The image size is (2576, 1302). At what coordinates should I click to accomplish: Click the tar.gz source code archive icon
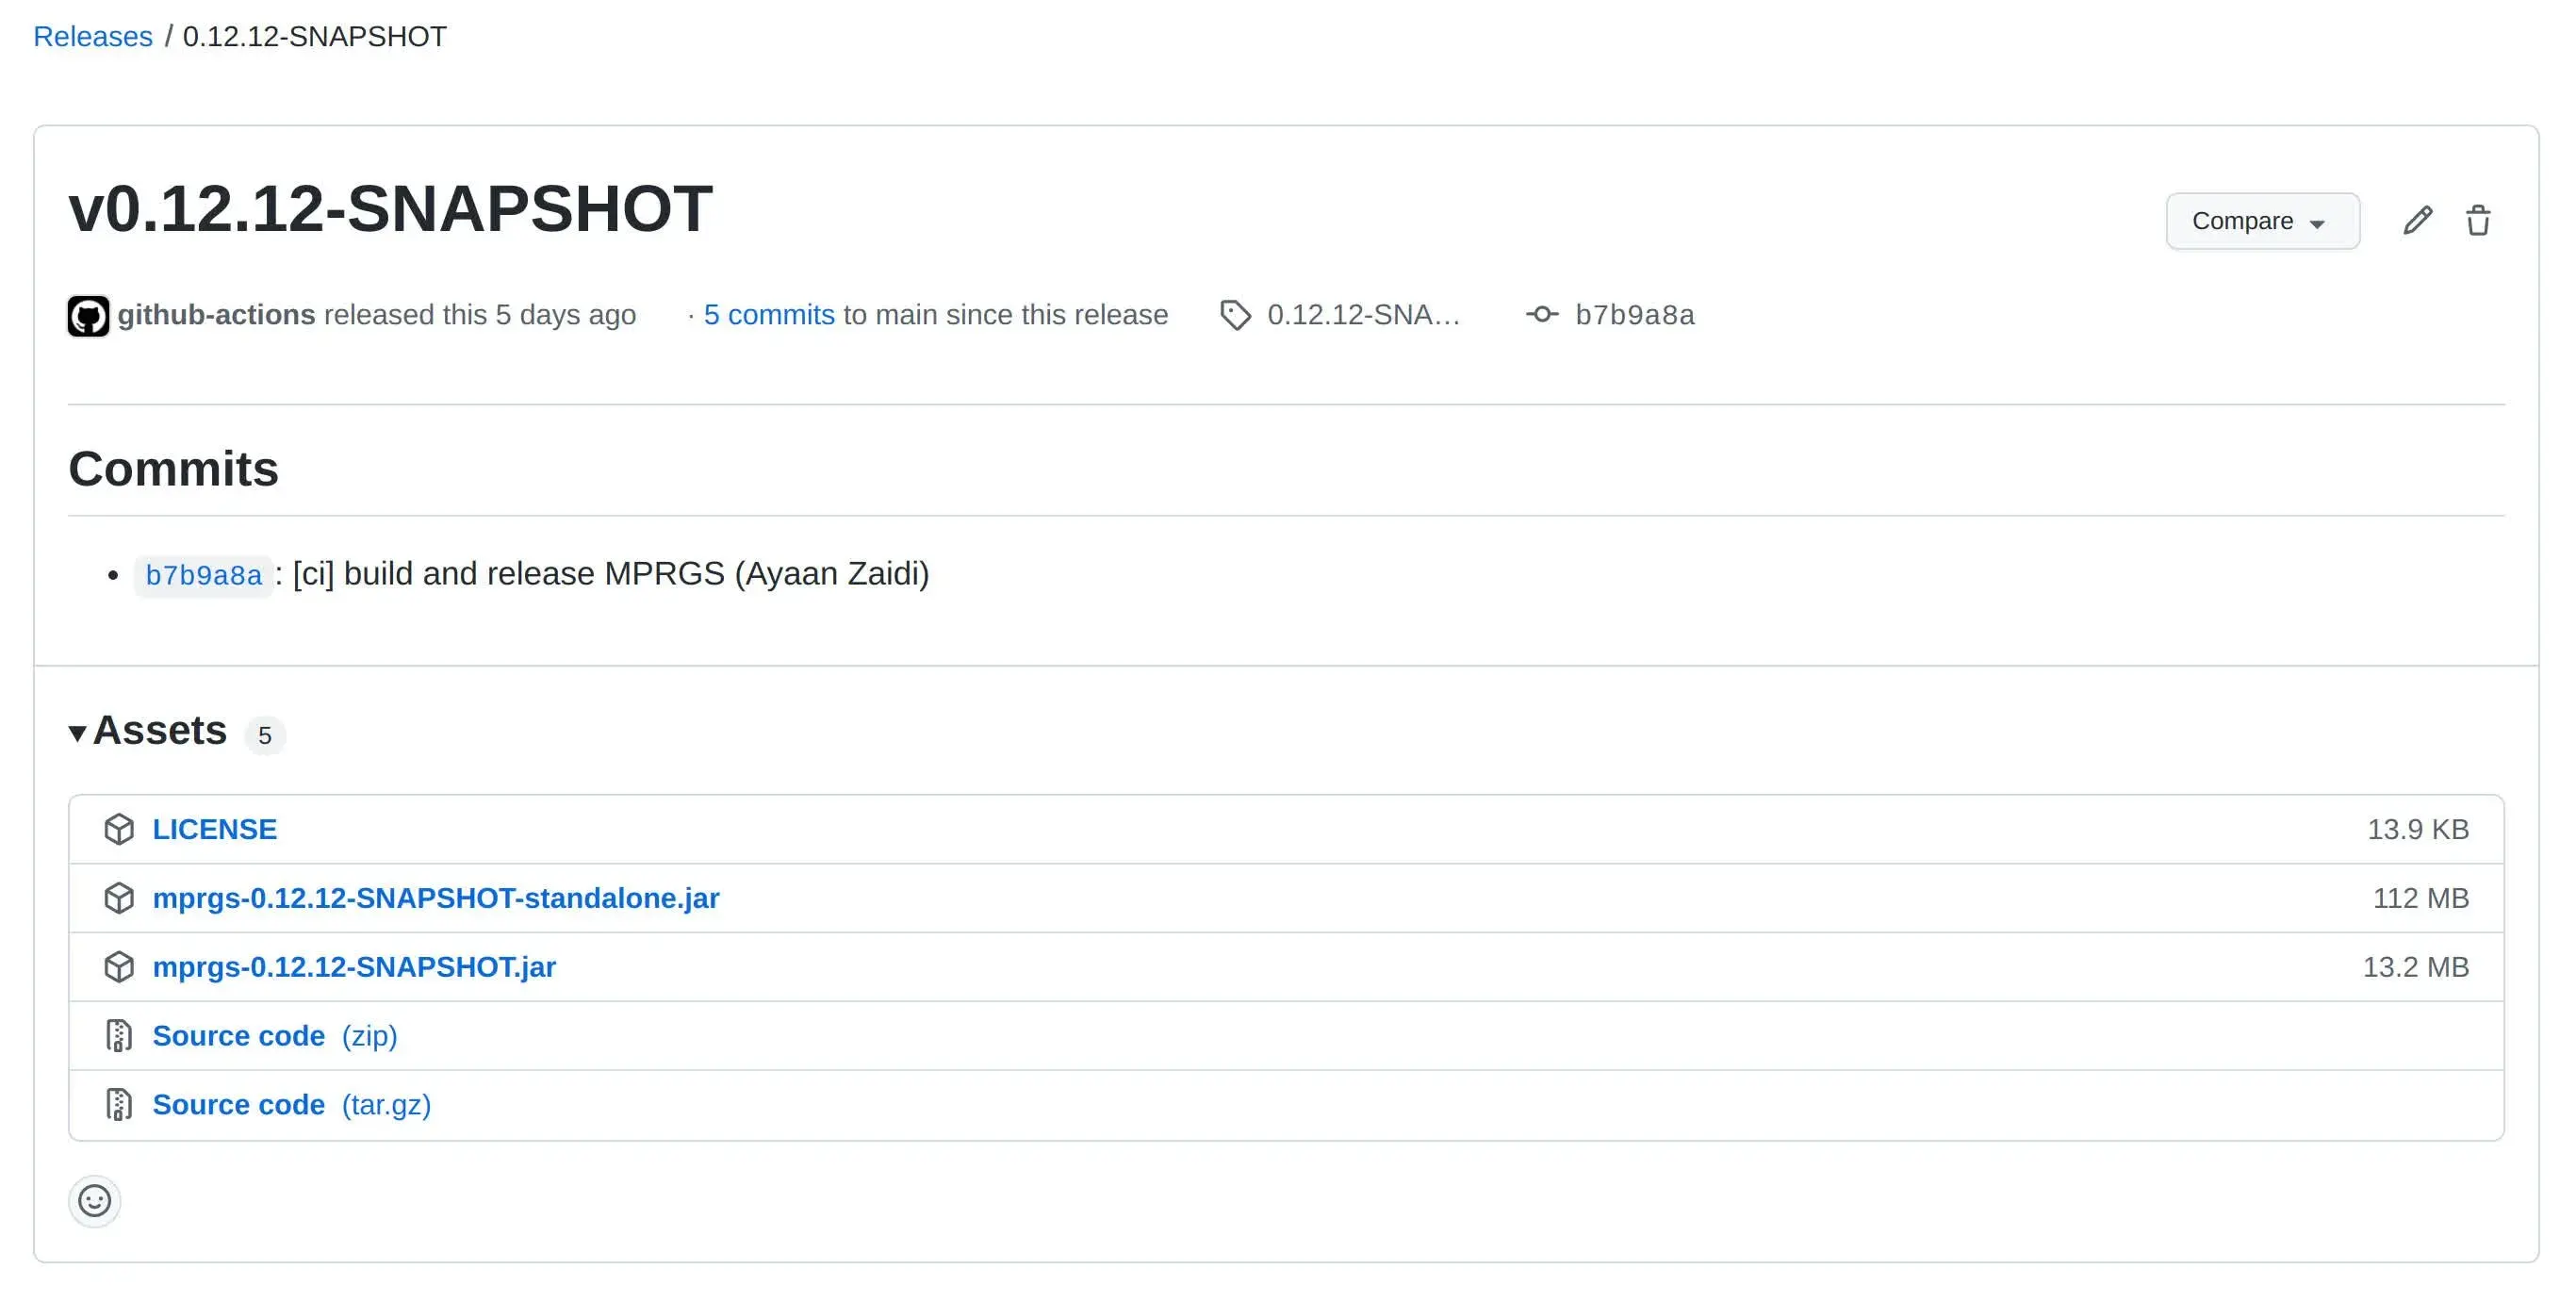coord(120,1103)
